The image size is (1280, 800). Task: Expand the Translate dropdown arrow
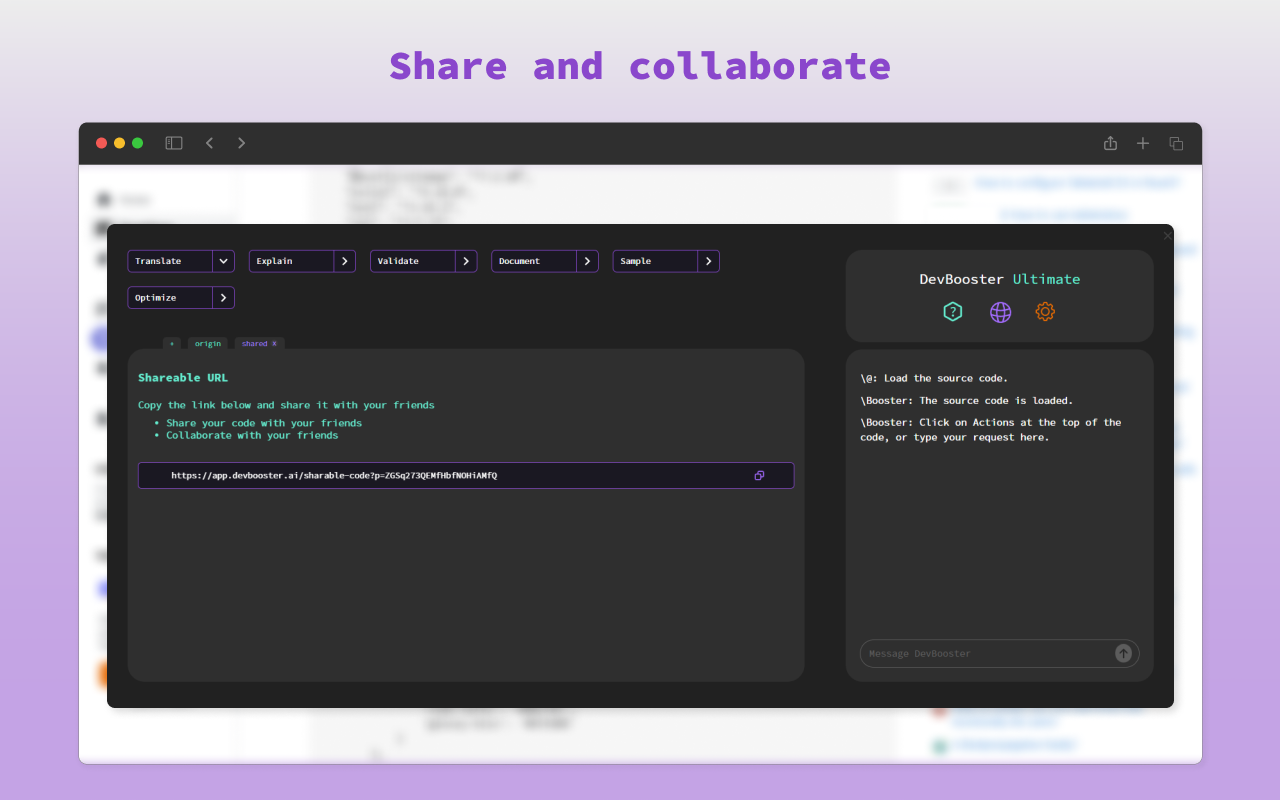(224, 261)
